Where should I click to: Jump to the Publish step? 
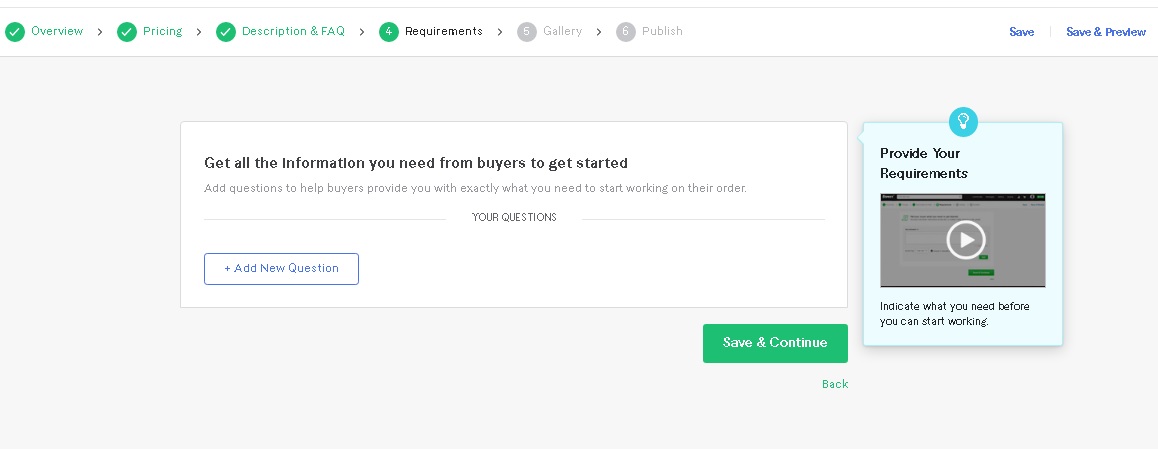click(662, 31)
